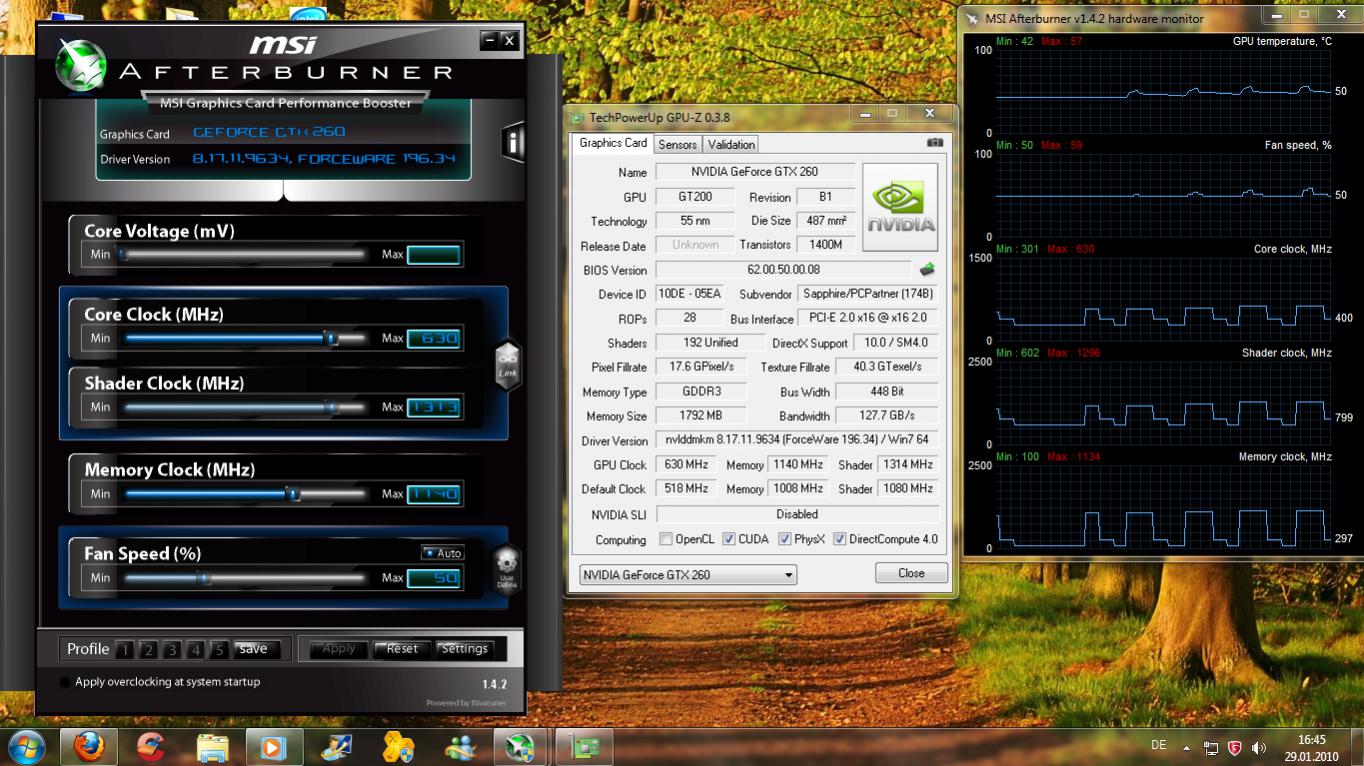Open the Windows Start menu
This screenshot has width=1364, height=766.
point(27,747)
